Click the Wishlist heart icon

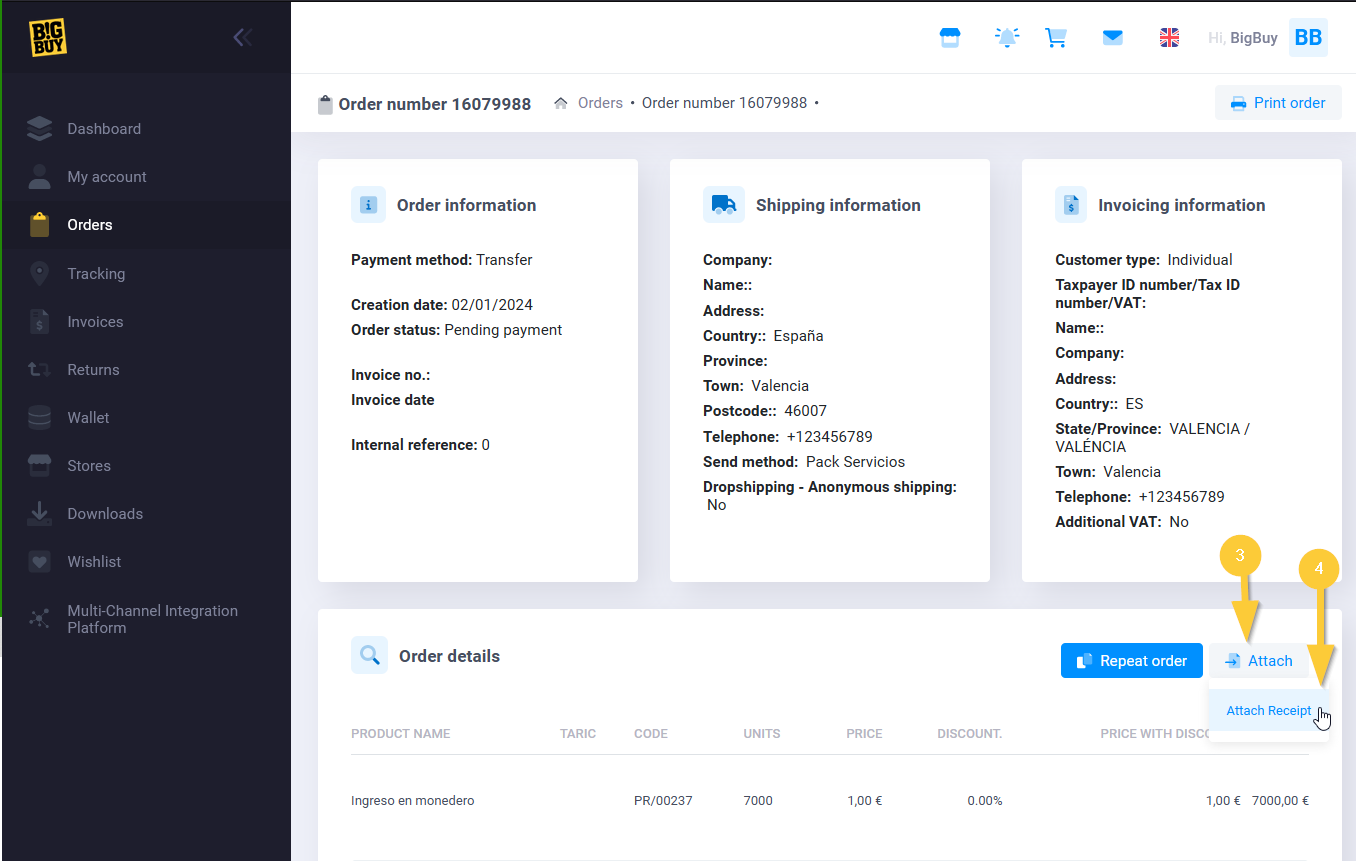[40, 562]
